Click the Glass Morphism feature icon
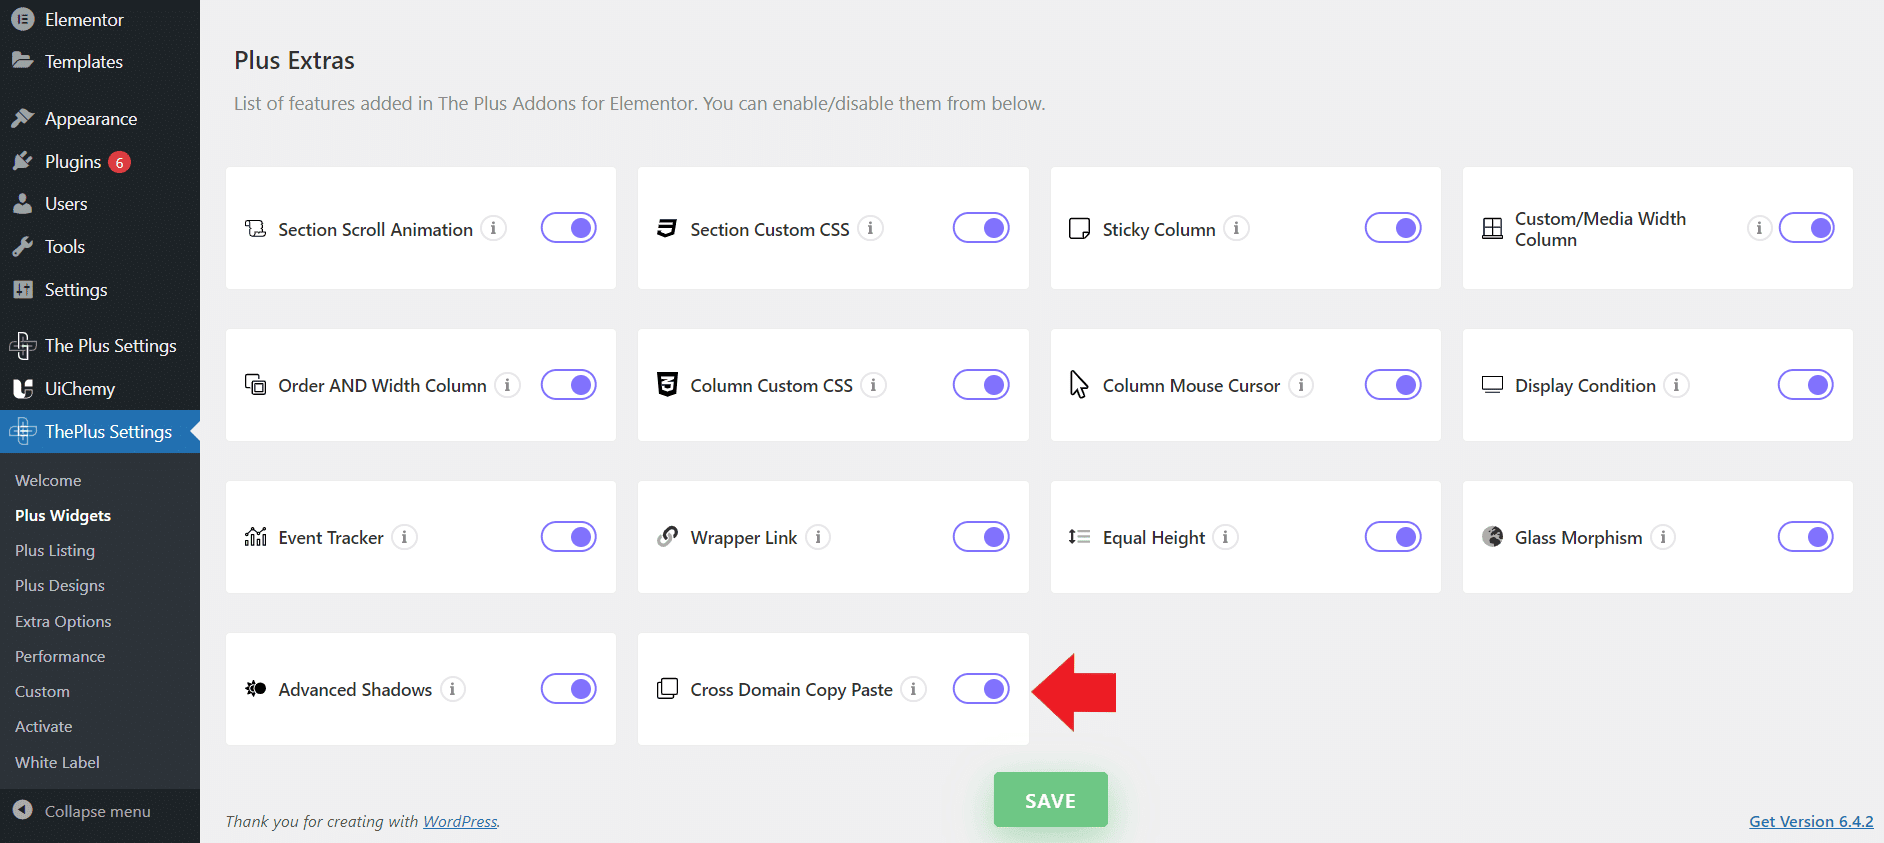Screen dimensions: 1884x843 point(1492,537)
